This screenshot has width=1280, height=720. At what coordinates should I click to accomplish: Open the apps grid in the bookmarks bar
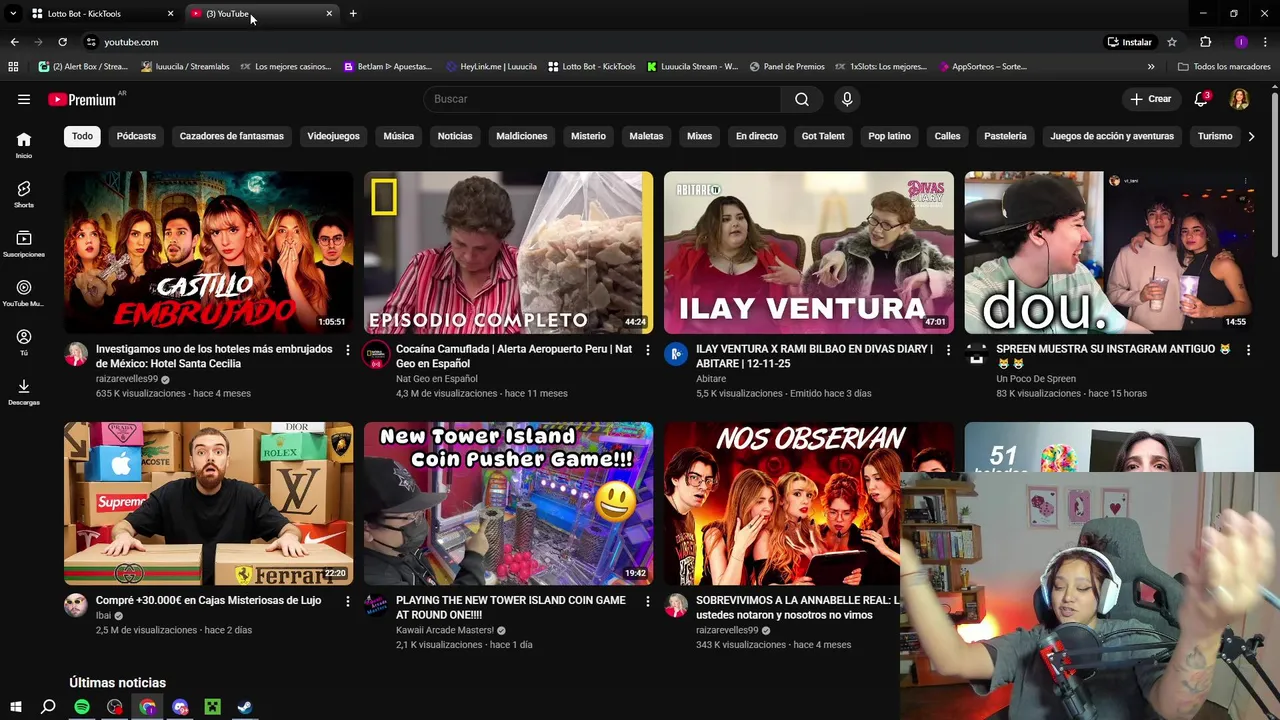13,67
